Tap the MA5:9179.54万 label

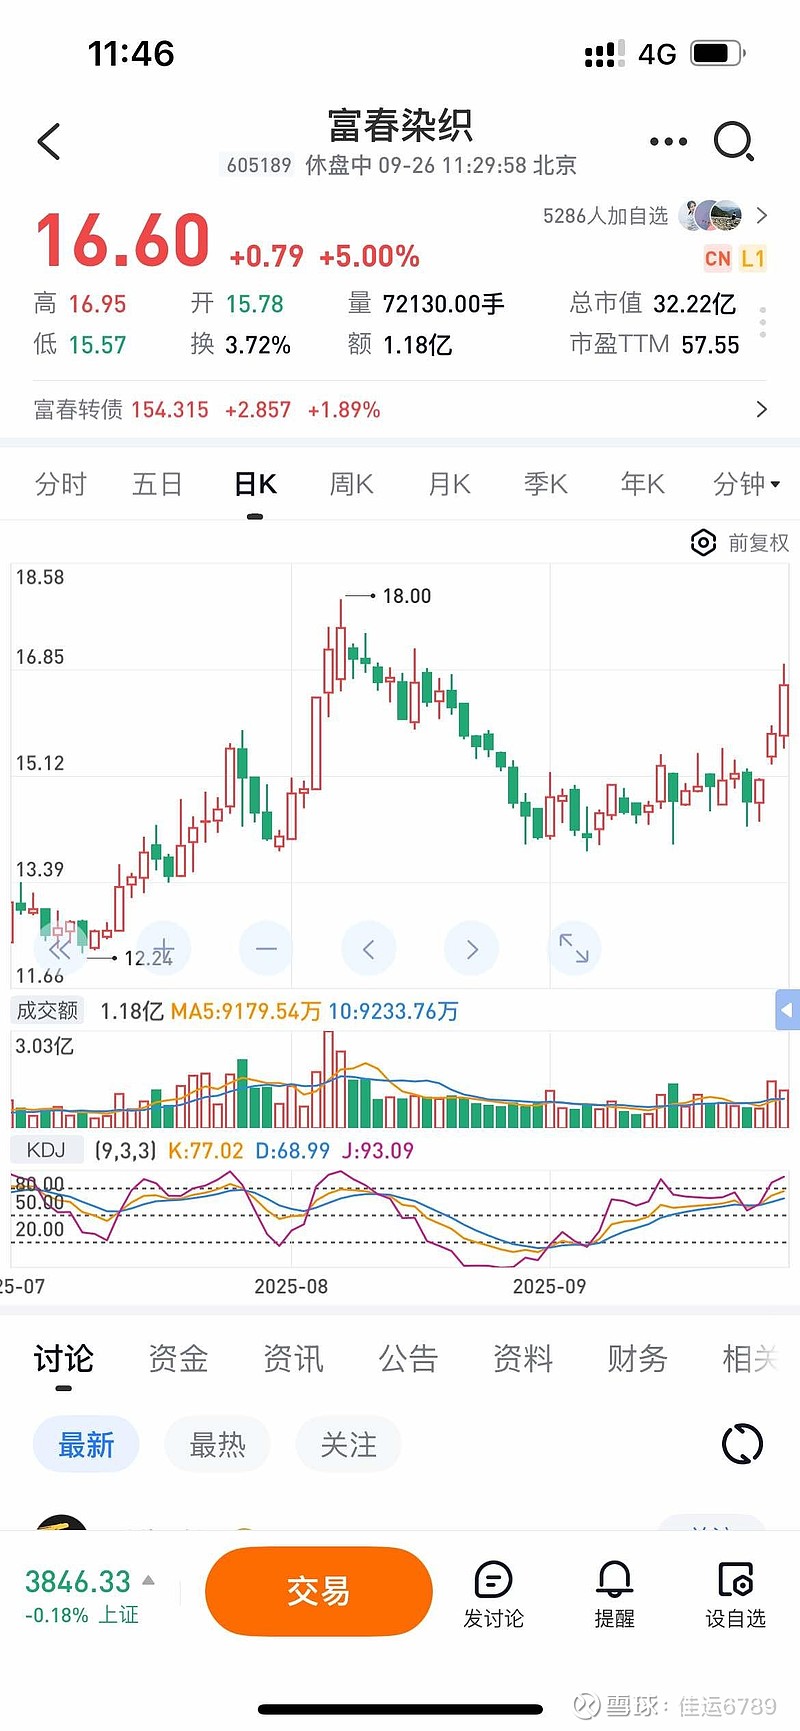246,1011
